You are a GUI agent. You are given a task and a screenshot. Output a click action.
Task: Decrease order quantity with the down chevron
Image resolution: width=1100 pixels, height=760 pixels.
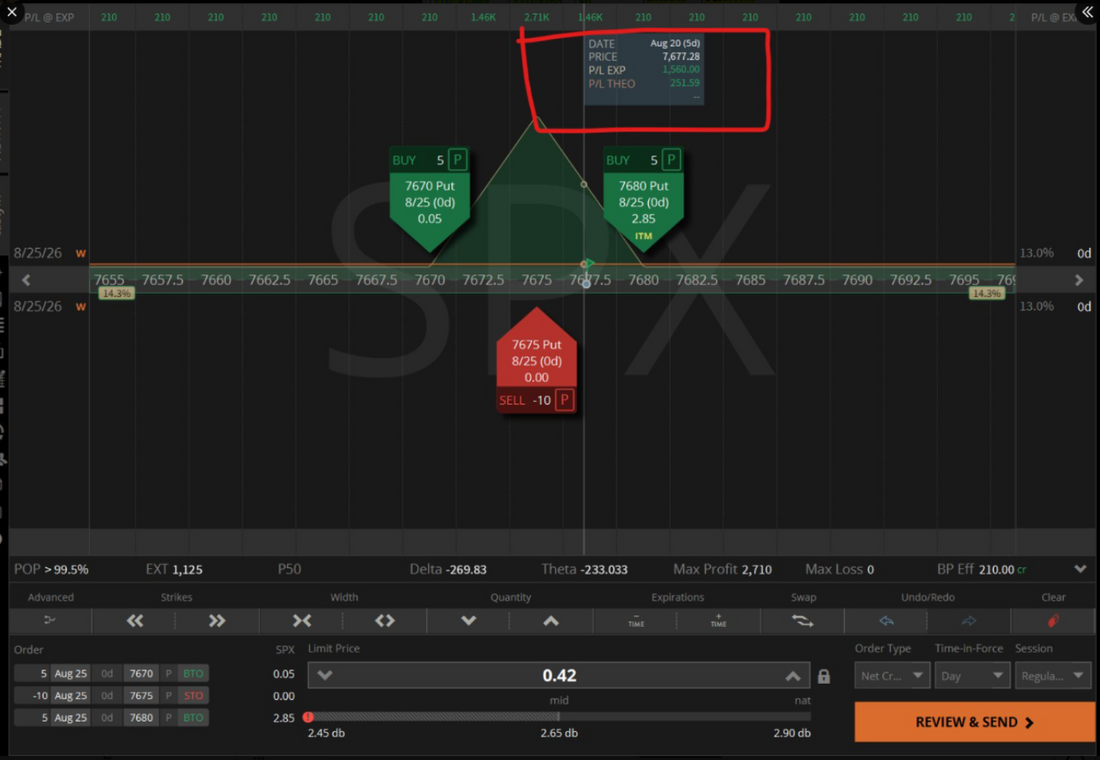[468, 620]
